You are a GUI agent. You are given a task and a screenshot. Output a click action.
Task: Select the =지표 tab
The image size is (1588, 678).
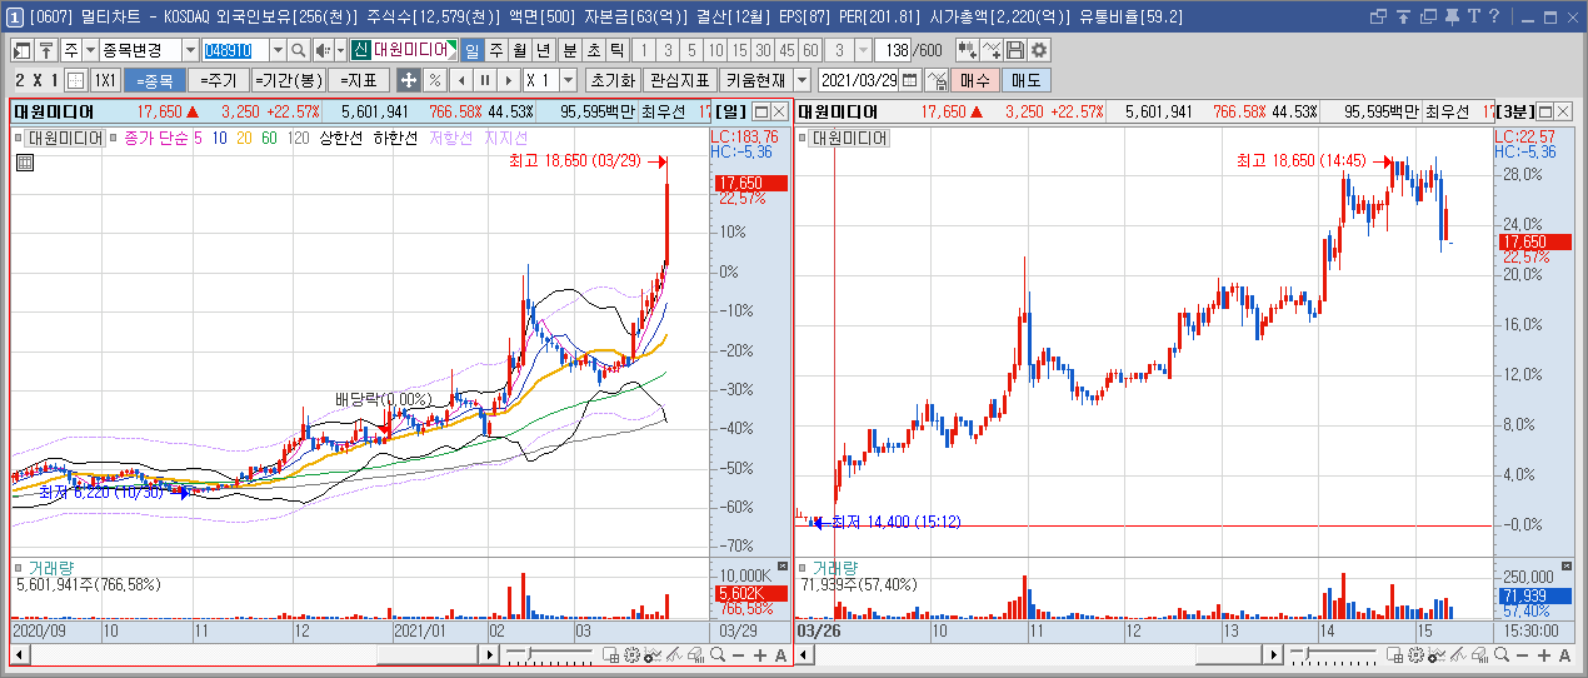tap(358, 80)
